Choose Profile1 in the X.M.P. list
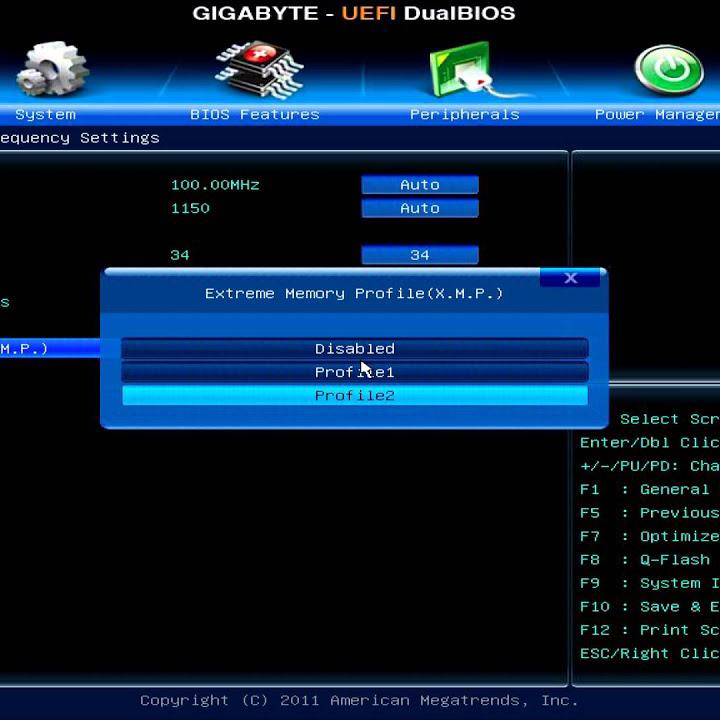This screenshot has width=720, height=720. (x=354, y=372)
